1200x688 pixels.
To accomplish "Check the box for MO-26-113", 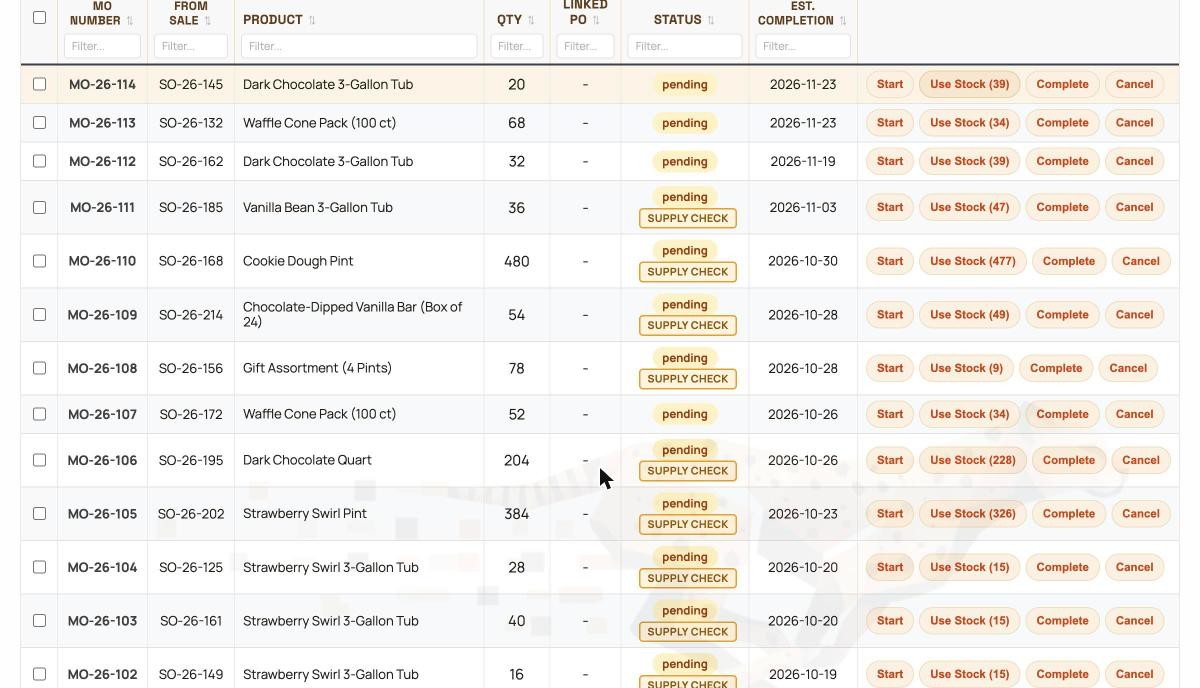I will tap(39, 122).
